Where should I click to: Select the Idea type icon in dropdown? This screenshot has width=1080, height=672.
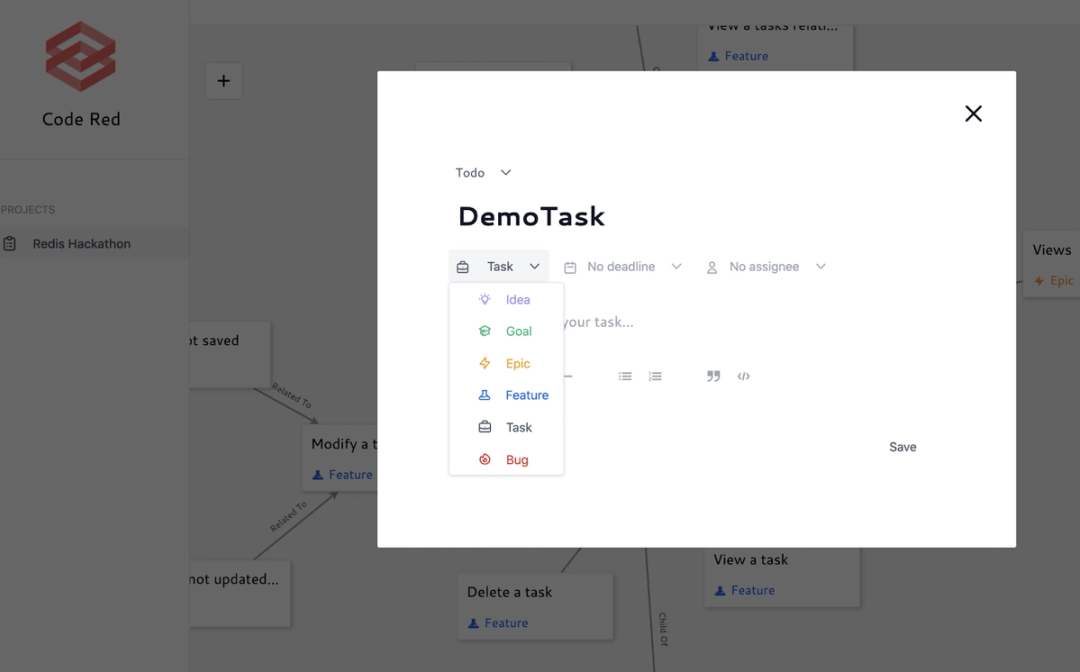click(483, 299)
